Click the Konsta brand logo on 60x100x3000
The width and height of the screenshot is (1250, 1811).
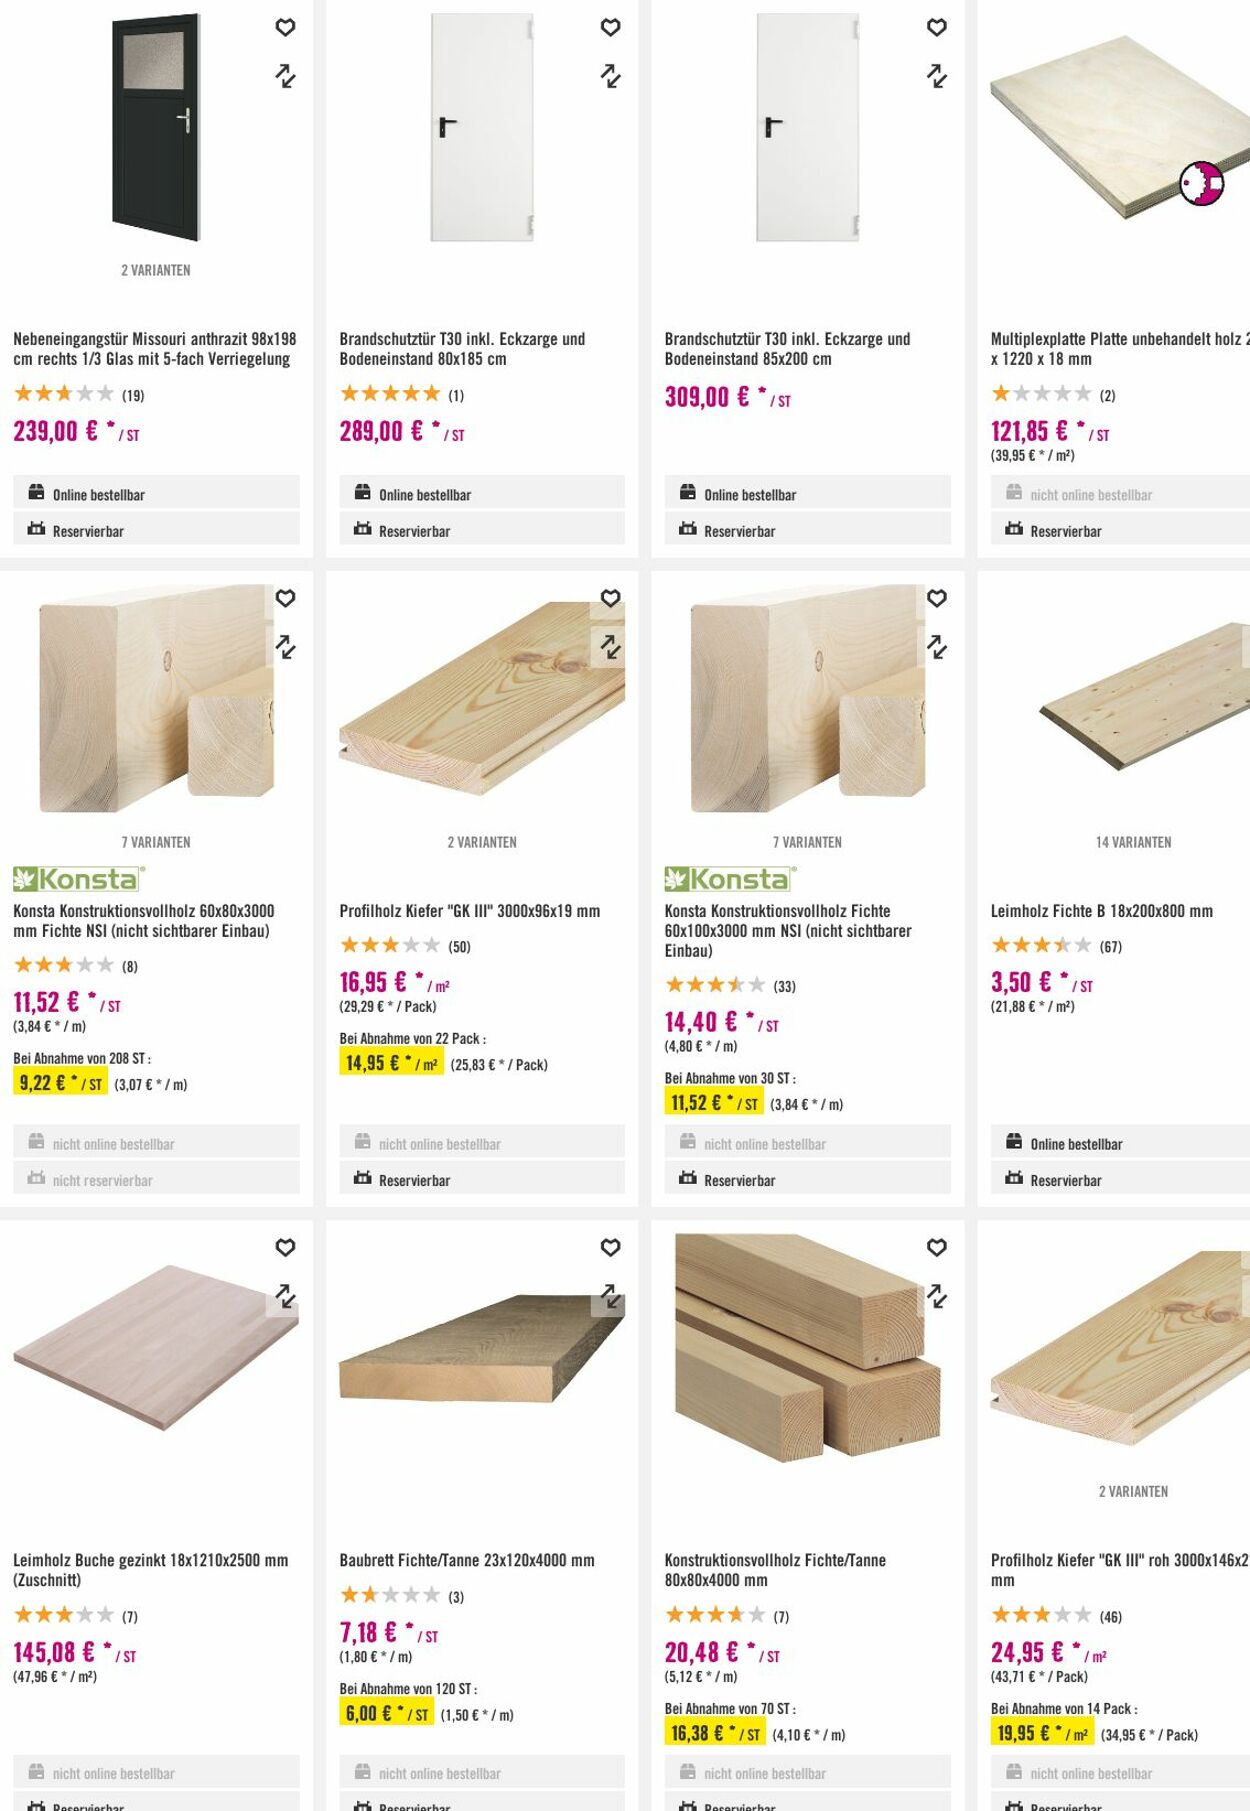pyautogui.click(x=730, y=879)
